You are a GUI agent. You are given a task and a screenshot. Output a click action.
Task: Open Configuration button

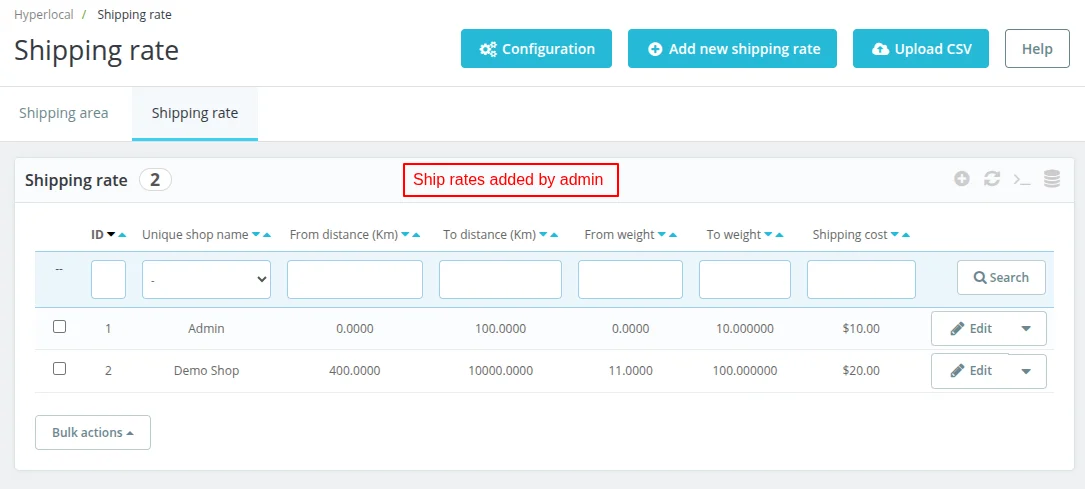[536, 48]
